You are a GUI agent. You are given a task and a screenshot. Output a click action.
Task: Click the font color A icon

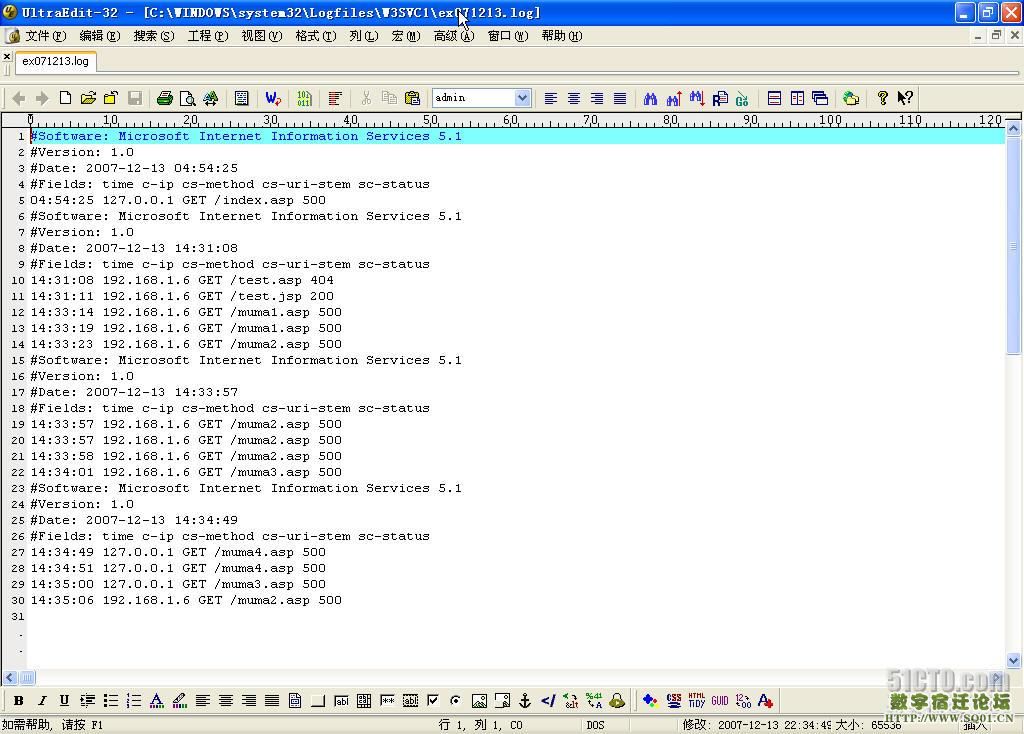point(157,701)
